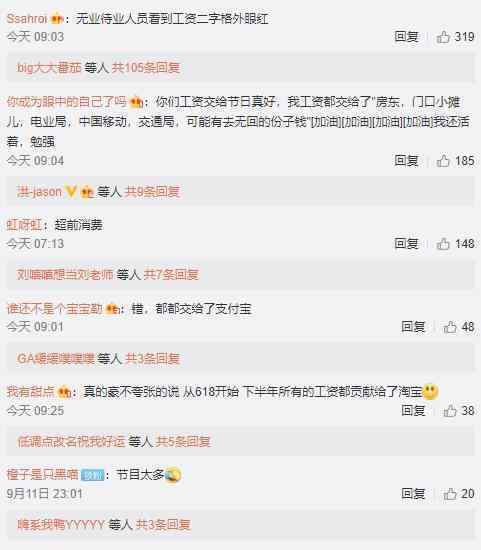Image resolution: width=481 pixels, height=550 pixels.
Task: Open 我有甜点's profile
Action: pyautogui.click(x=31, y=391)
